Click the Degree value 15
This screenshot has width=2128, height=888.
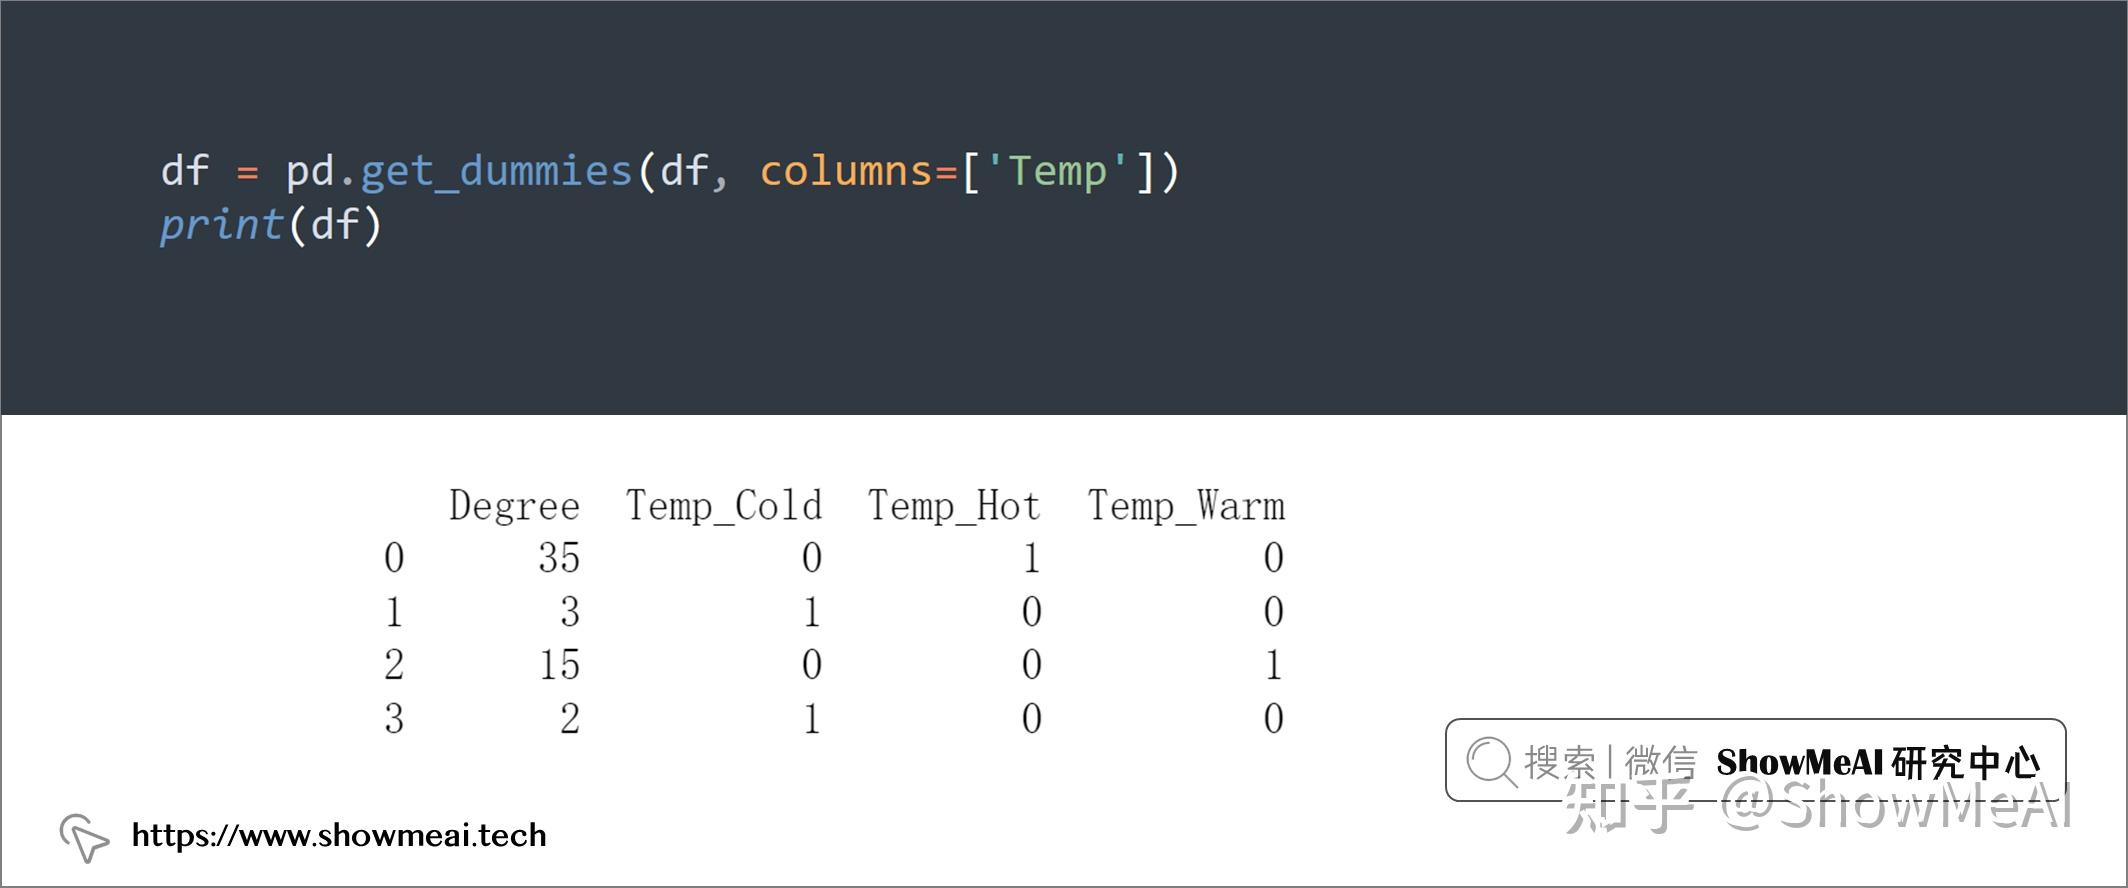[559, 665]
